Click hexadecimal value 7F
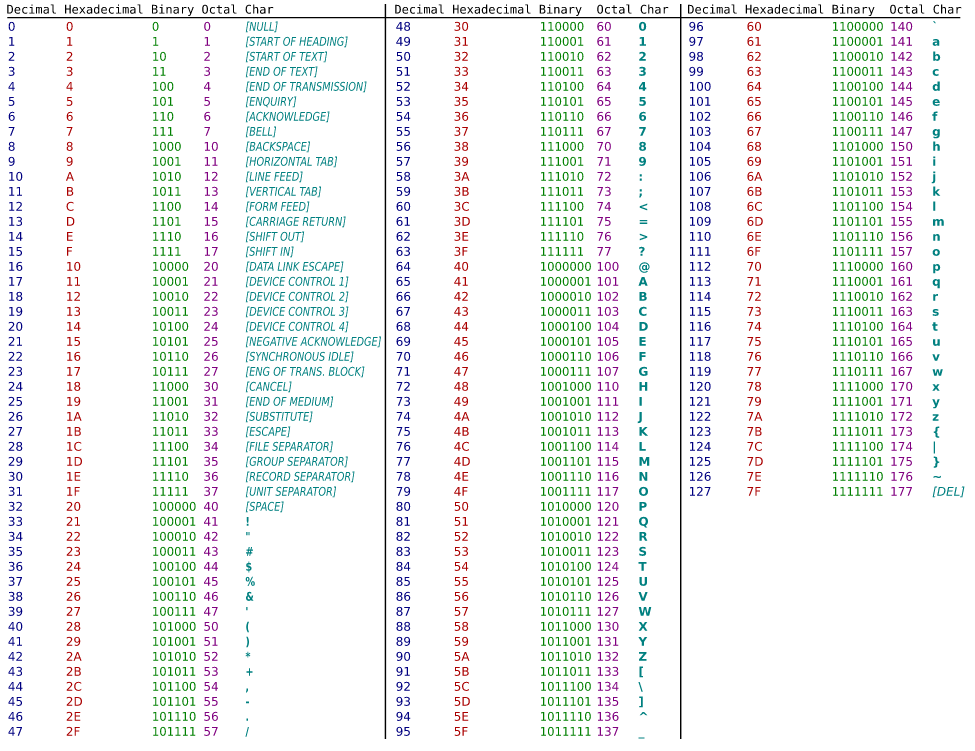The image size is (975, 751). (x=754, y=492)
